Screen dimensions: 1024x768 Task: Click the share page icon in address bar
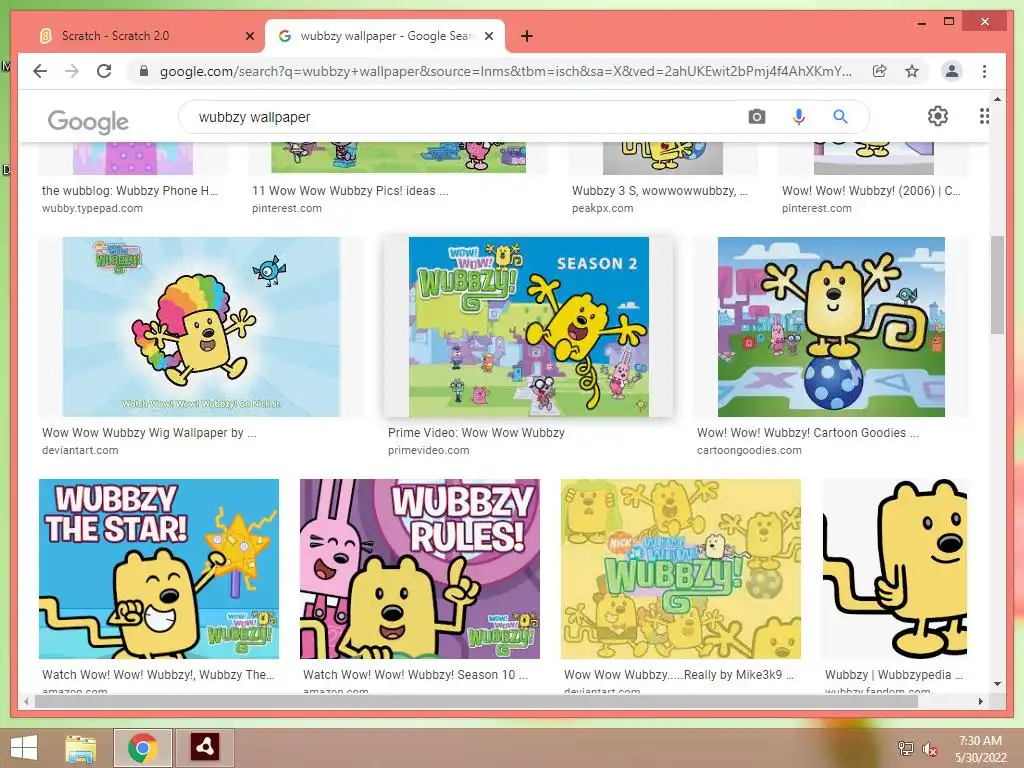coord(880,71)
